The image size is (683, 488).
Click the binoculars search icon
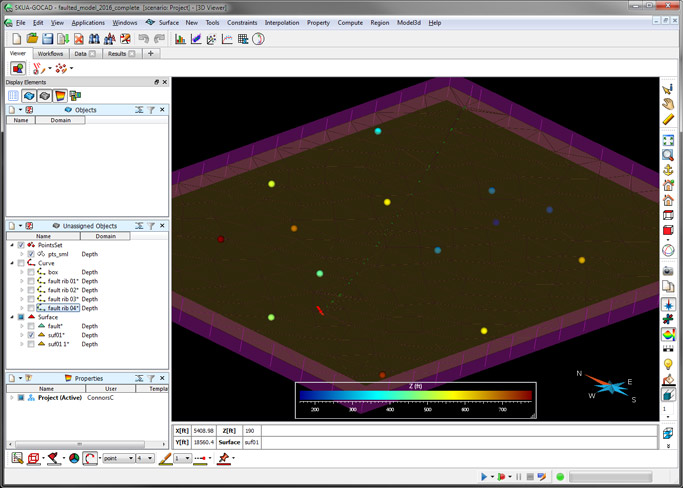pos(94,39)
